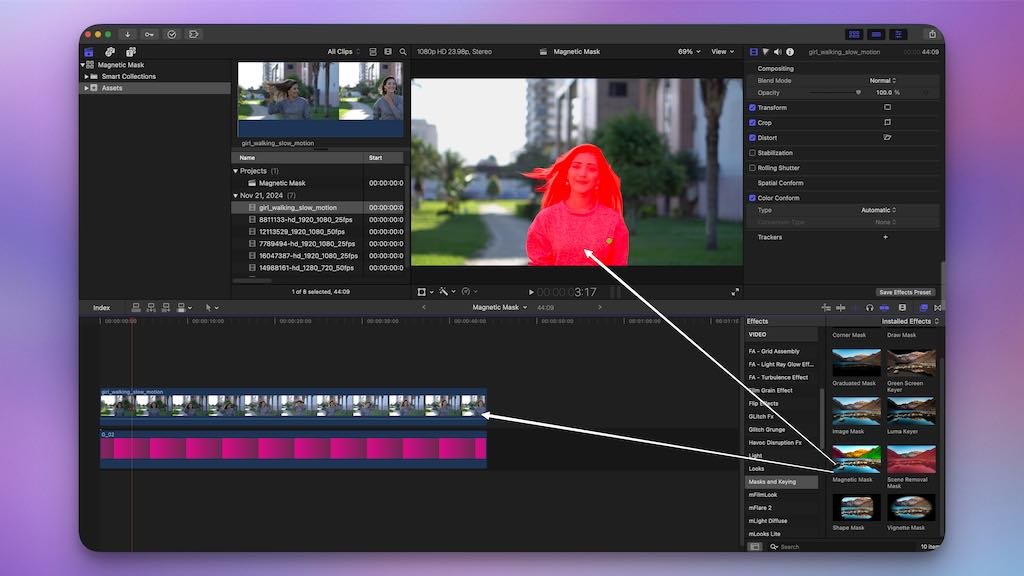Show or hide the inspector panel
Viewport: 1024px width, 576px height.
pos(899,34)
